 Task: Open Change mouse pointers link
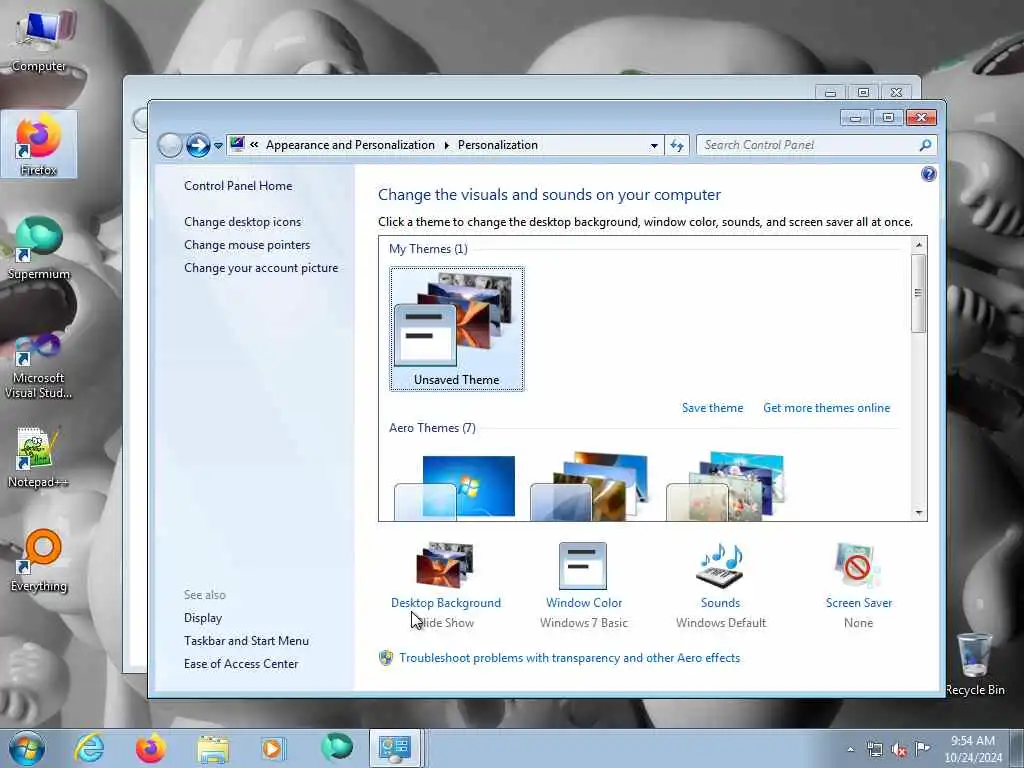pyautogui.click(x=247, y=245)
